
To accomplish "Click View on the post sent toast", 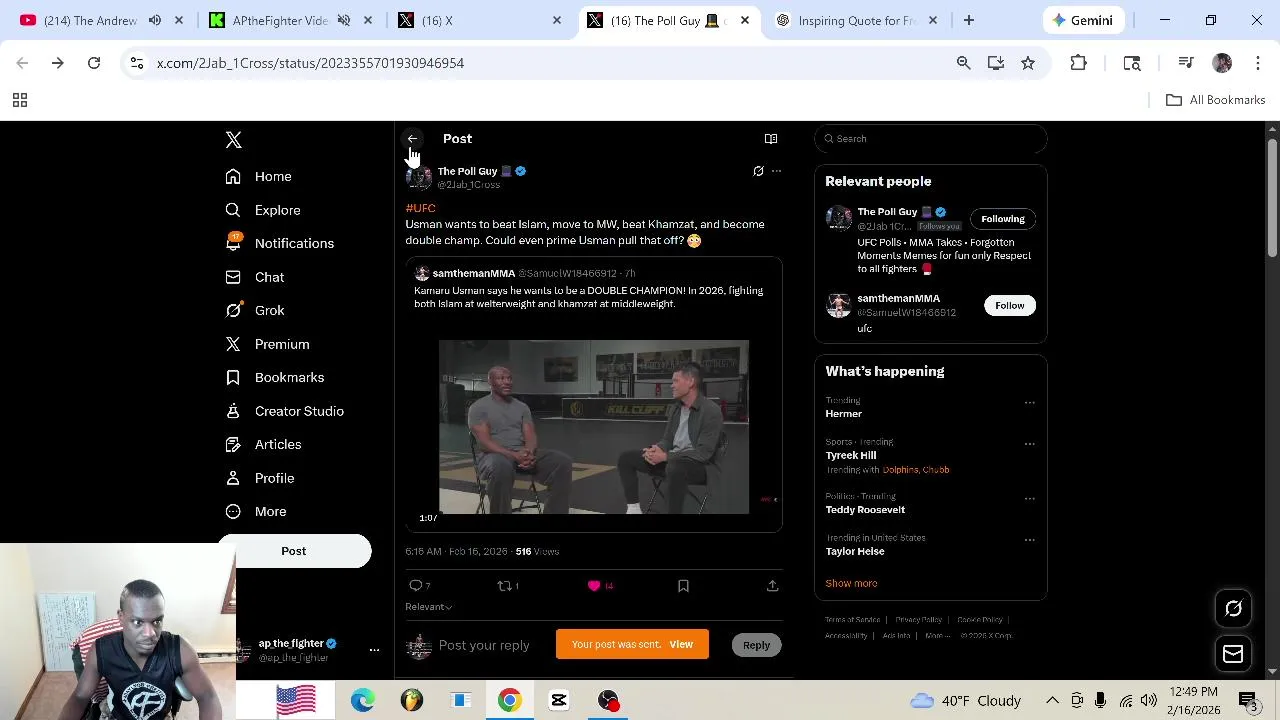I will pos(681,645).
